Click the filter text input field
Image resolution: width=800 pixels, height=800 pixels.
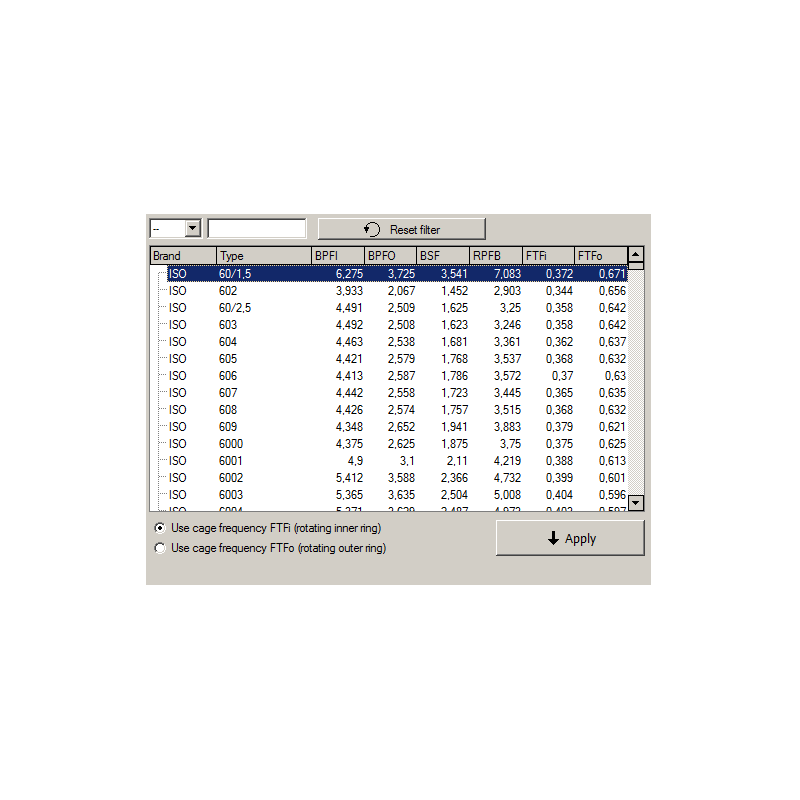(x=257, y=229)
